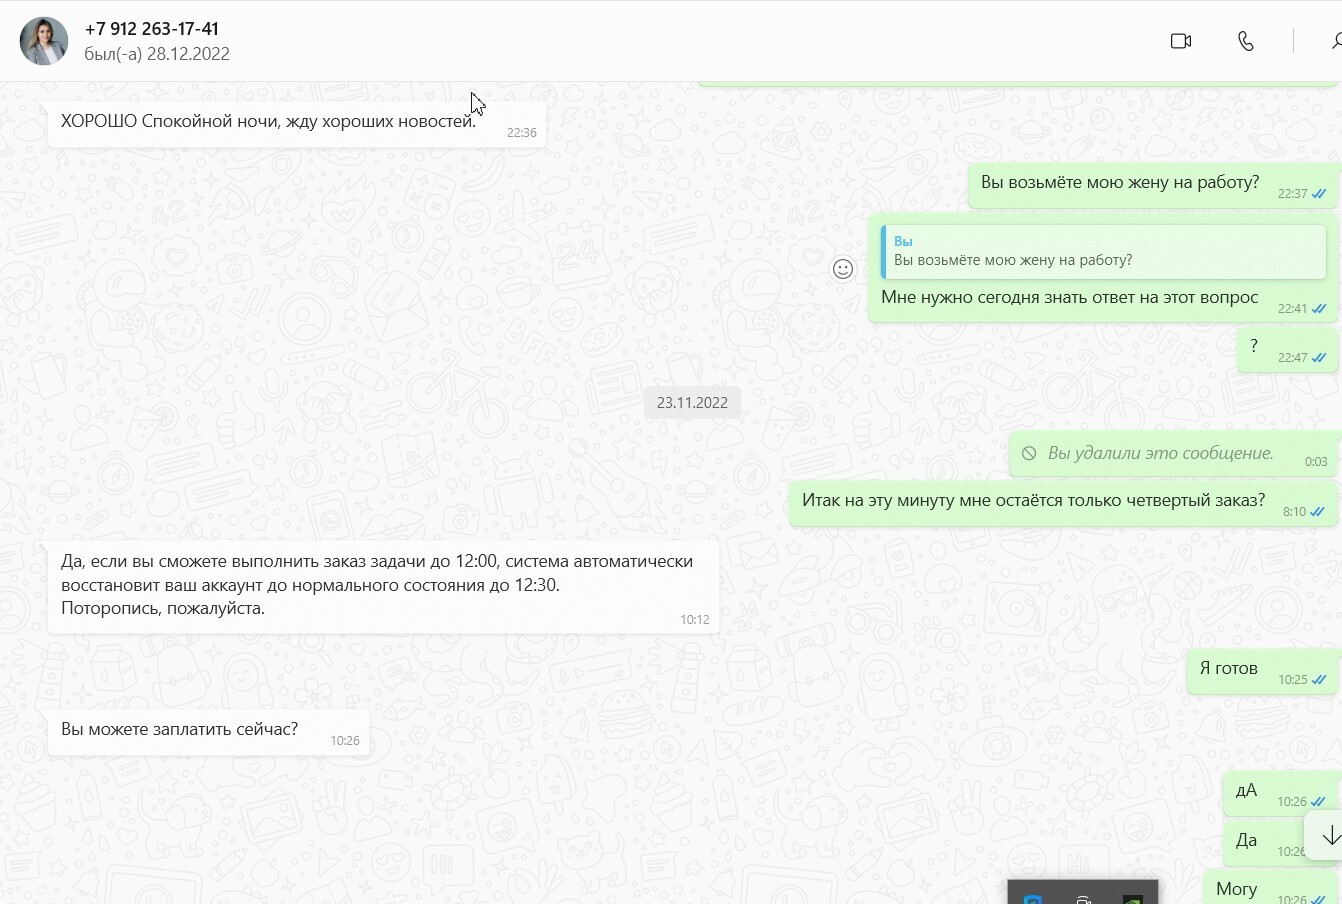The image size is (1342, 904).
Task: Click the 23.11.2022 date divider
Action: click(692, 402)
